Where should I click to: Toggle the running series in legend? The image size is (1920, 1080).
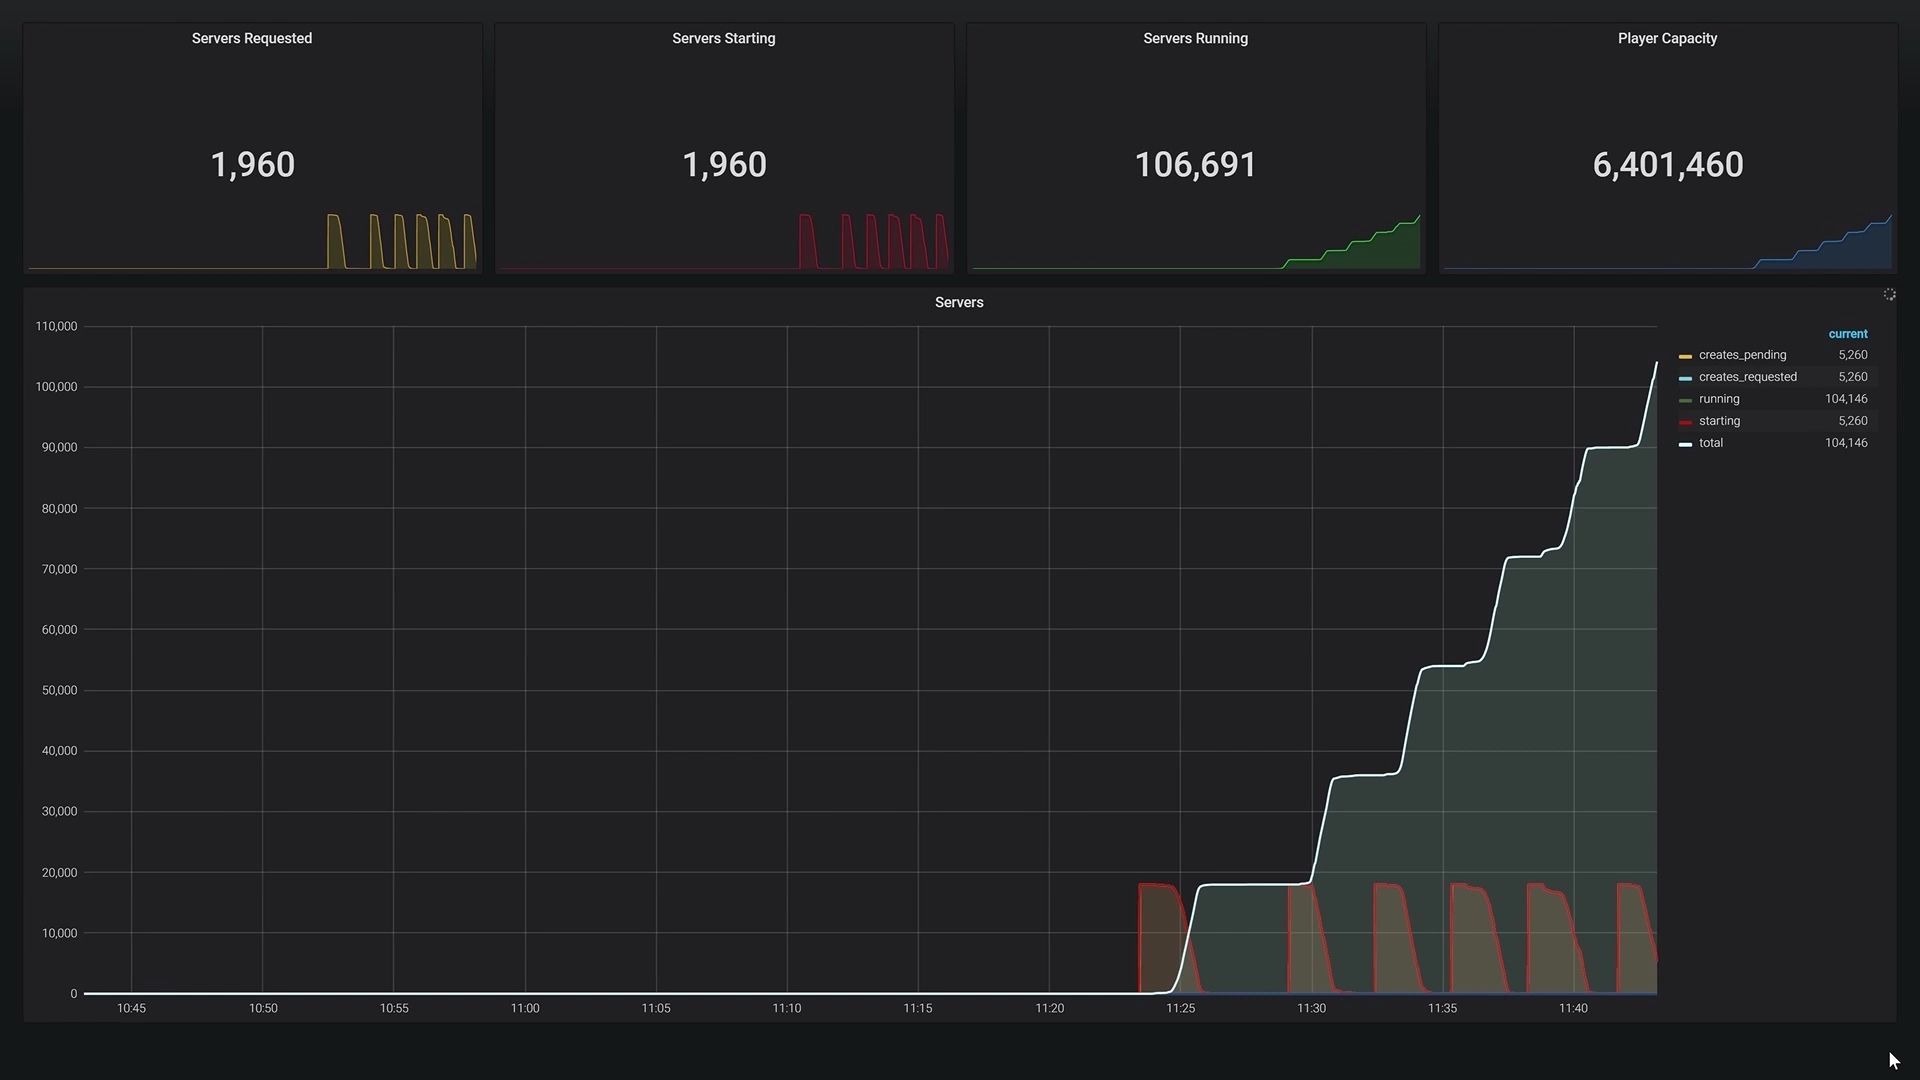point(1719,399)
